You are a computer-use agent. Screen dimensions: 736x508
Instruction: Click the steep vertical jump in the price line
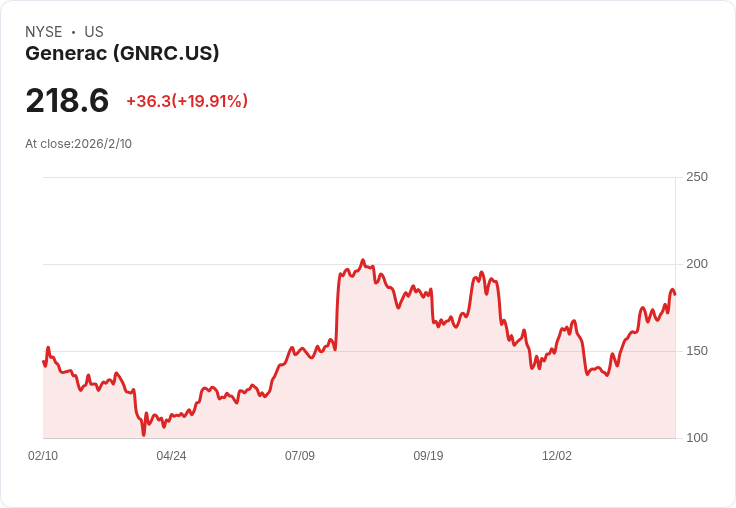click(338, 310)
